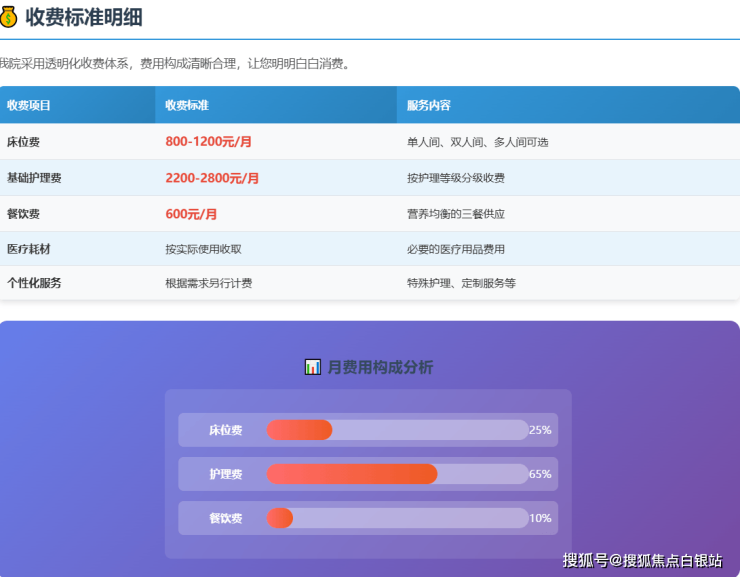The height and width of the screenshot is (577, 740).
Task: Click 单人间、双人间、多人间可选 description
Action: pos(477,142)
